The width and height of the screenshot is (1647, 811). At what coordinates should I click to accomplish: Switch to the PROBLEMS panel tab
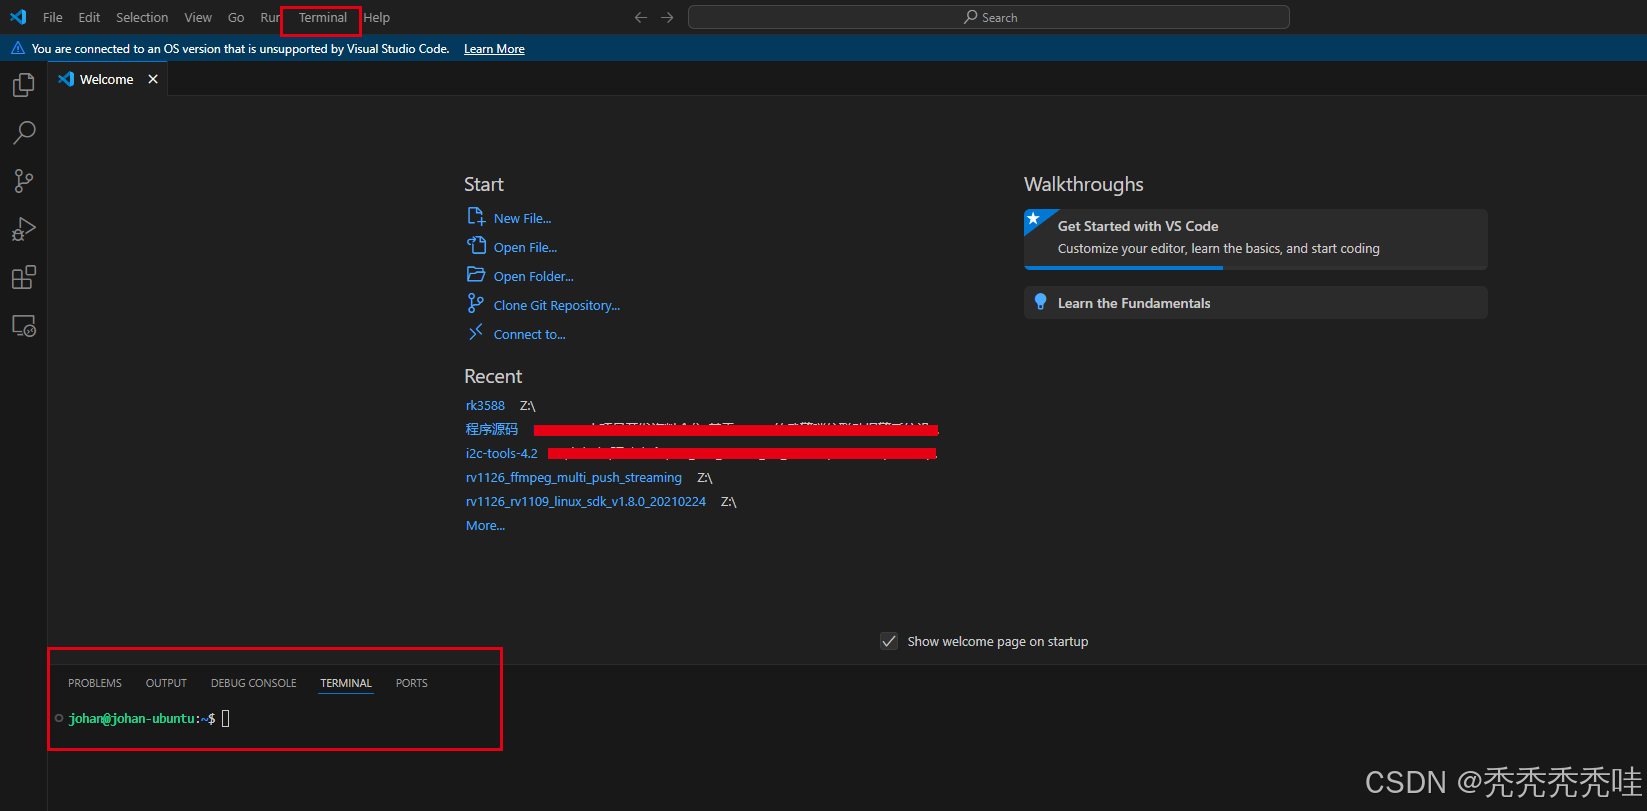point(95,683)
